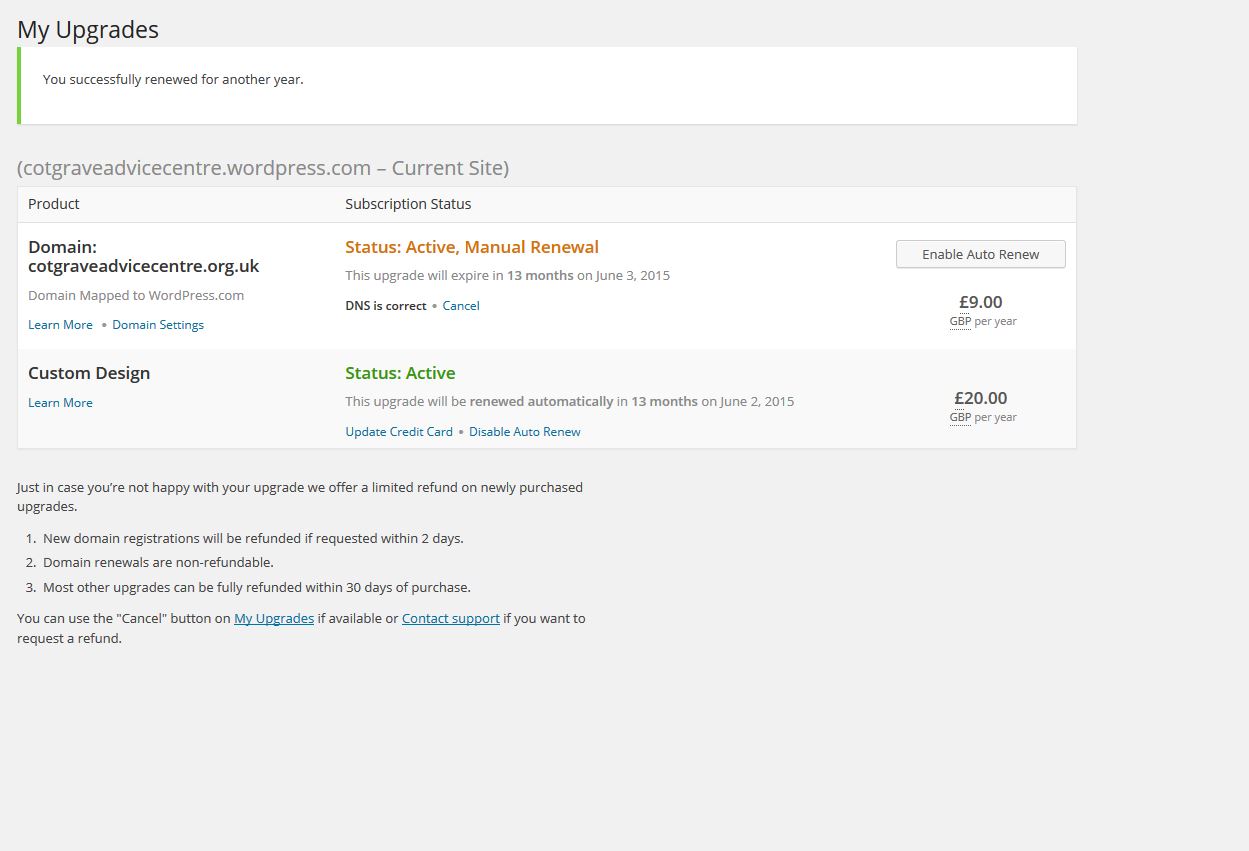The image size is (1249, 851).
Task: Click the Subscription Status column header
Action: [x=408, y=204]
